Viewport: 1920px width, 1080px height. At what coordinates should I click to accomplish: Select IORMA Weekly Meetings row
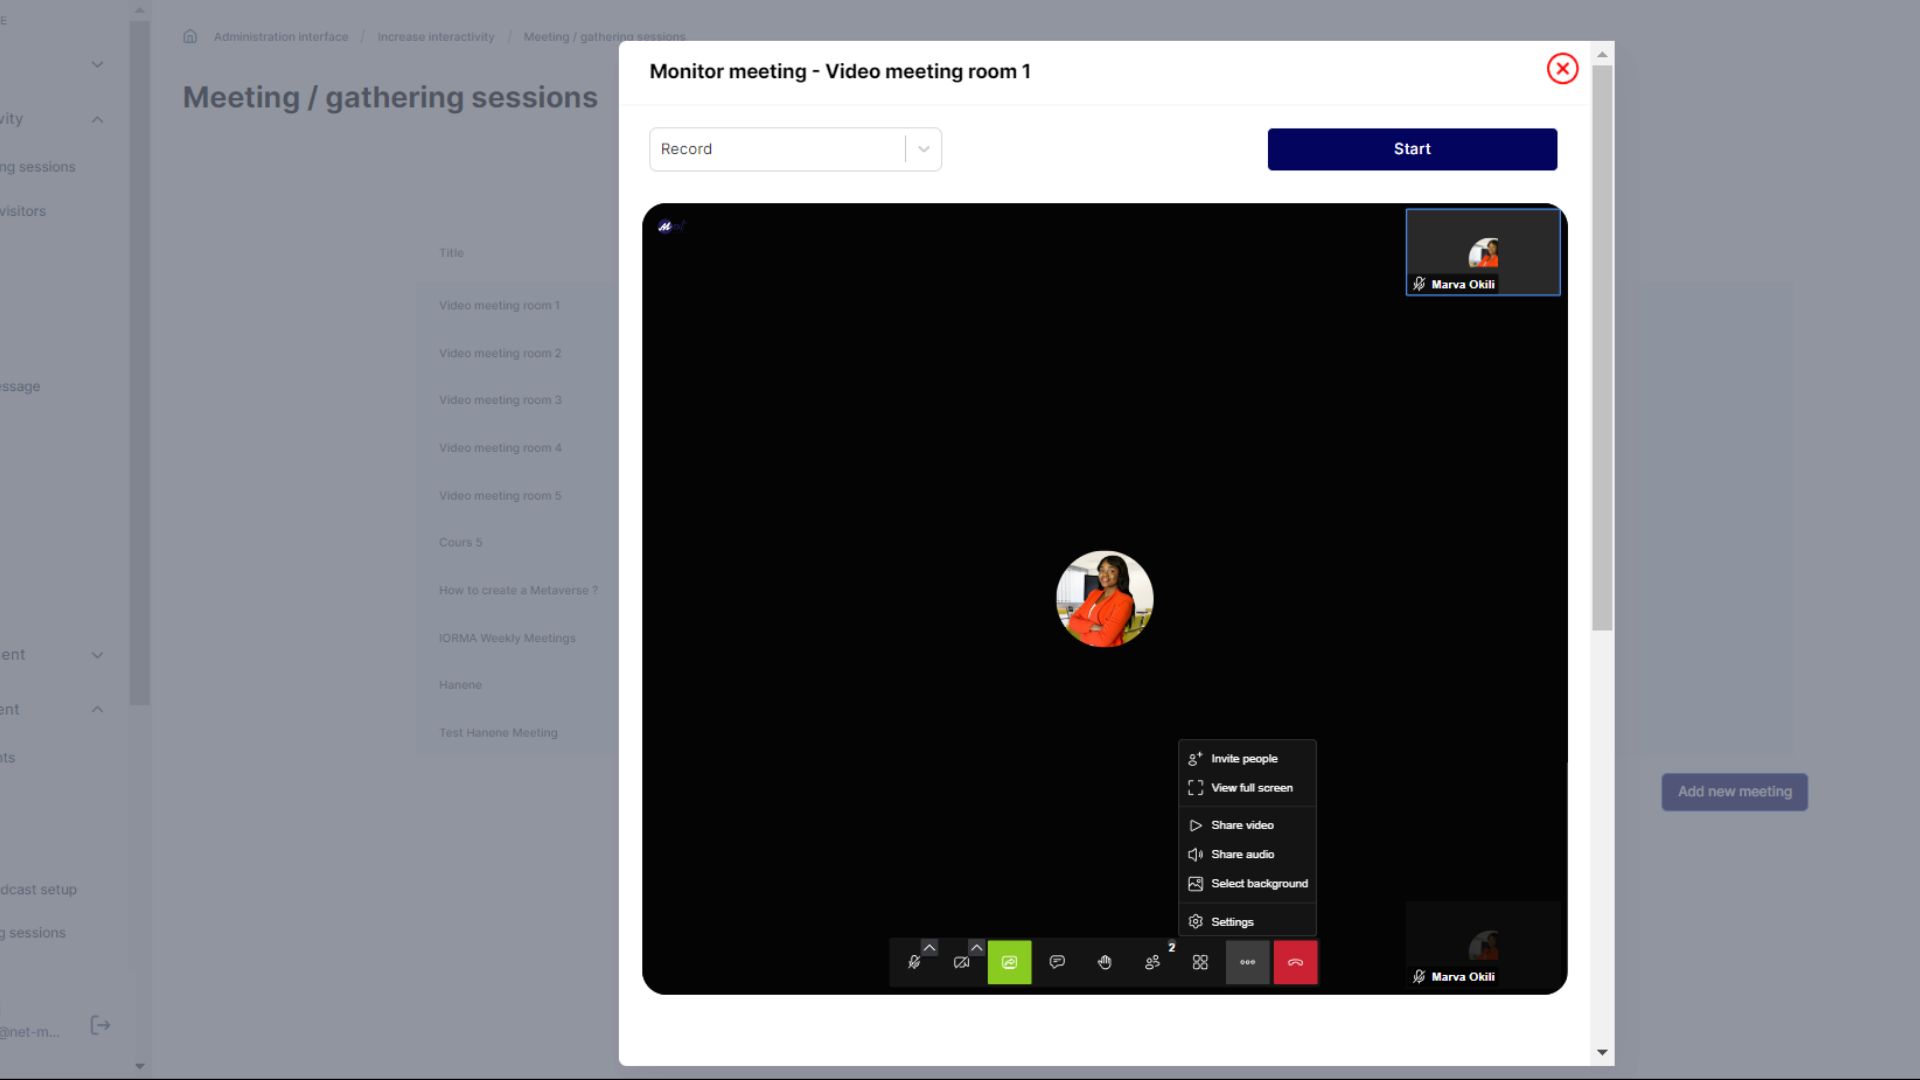pos(507,638)
